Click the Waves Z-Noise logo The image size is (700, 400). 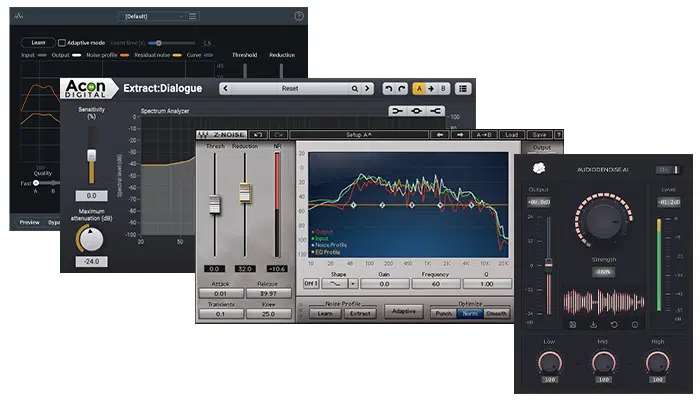(222, 134)
